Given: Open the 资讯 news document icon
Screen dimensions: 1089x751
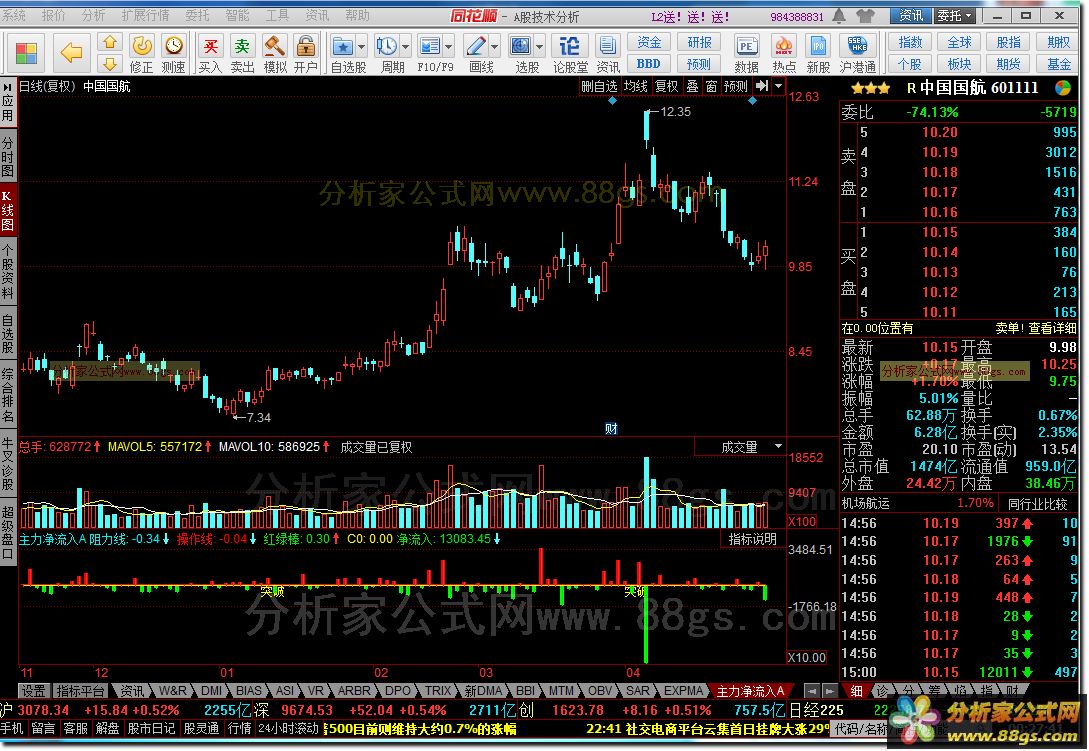Looking at the screenshot, I should pyautogui.click(x=608, y=53).
